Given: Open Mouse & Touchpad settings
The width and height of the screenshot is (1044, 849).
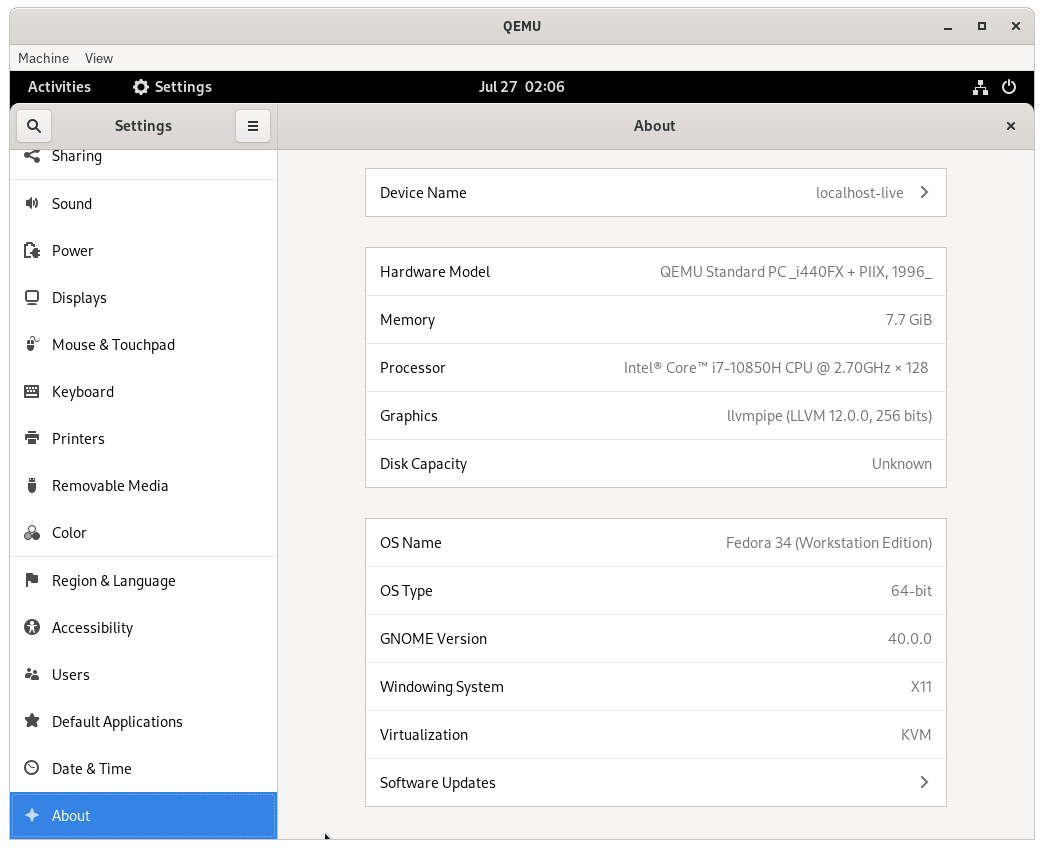Looking at the screenshot, I should [x=144, y=345].
